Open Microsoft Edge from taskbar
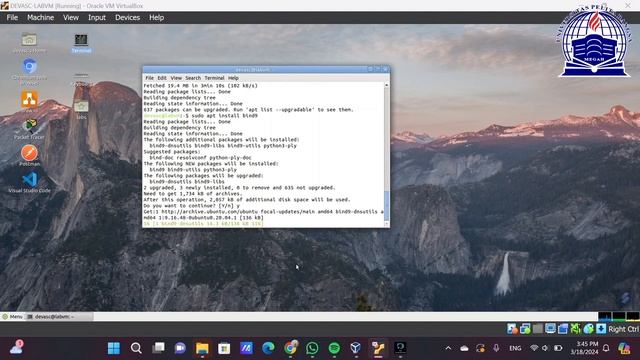 (268, 348)
